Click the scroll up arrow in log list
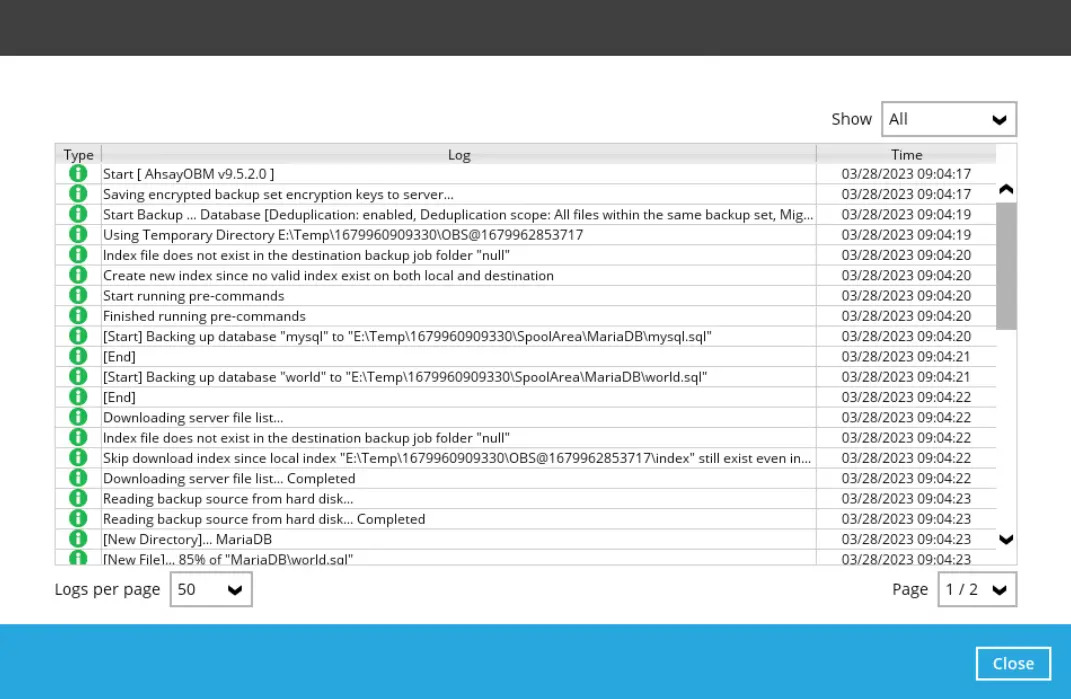The height and width of the screenshot is (699, 1071). 1006,190
